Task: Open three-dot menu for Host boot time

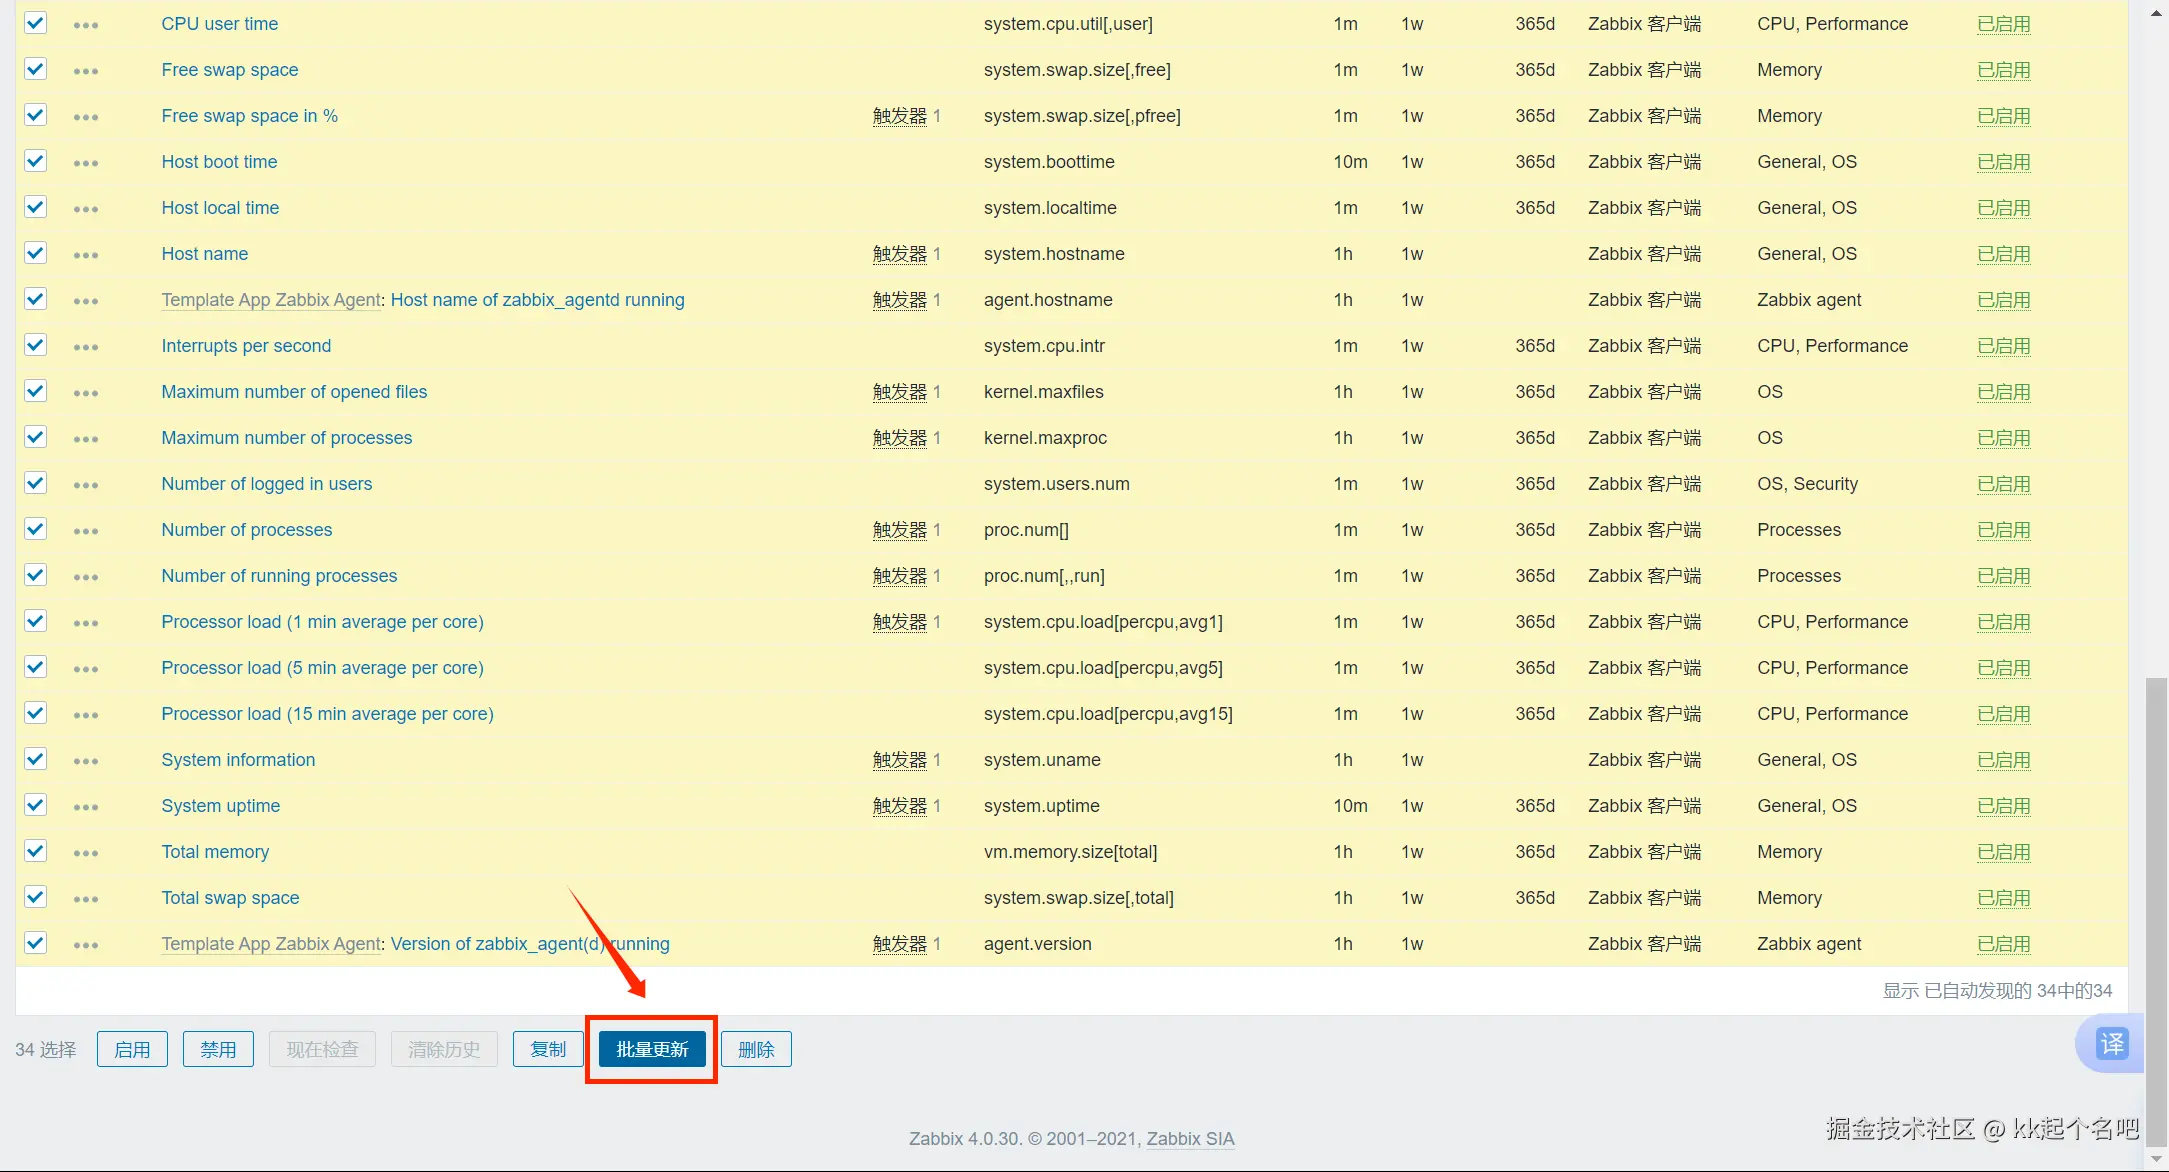Action: point(86,163)
